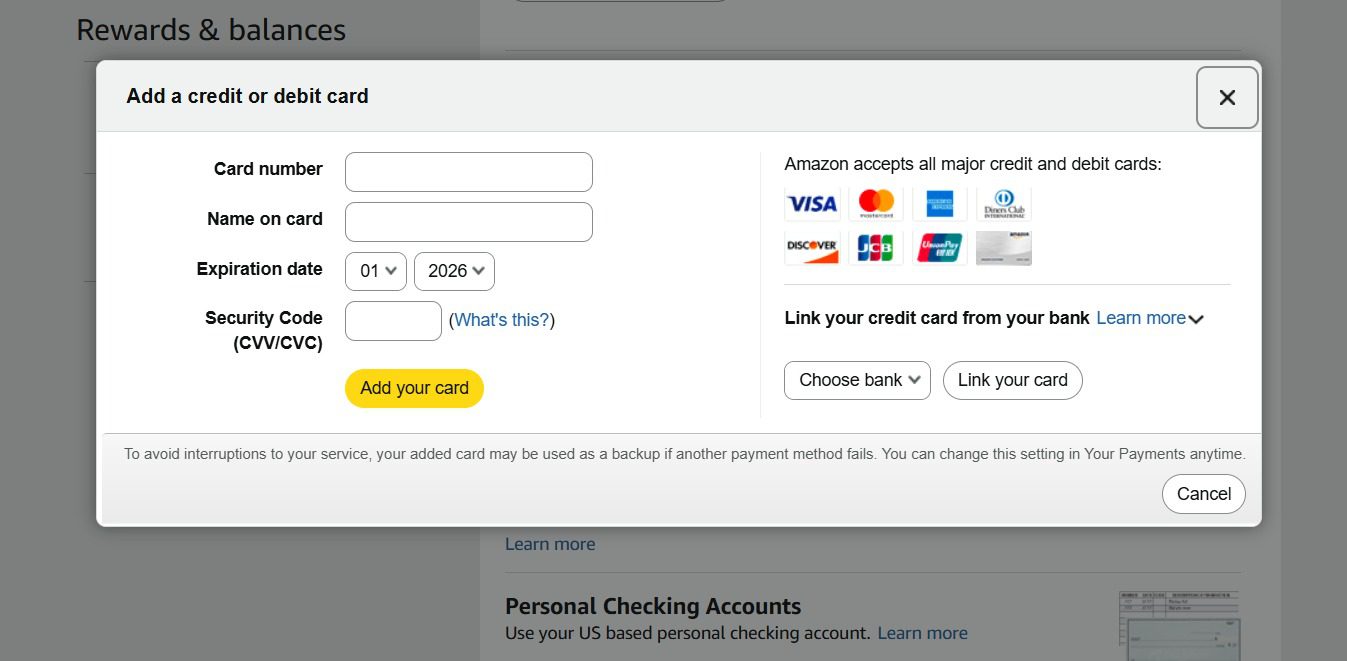Open the expiration month dropdown
The image size is (1347, 661).
(375, 270)
